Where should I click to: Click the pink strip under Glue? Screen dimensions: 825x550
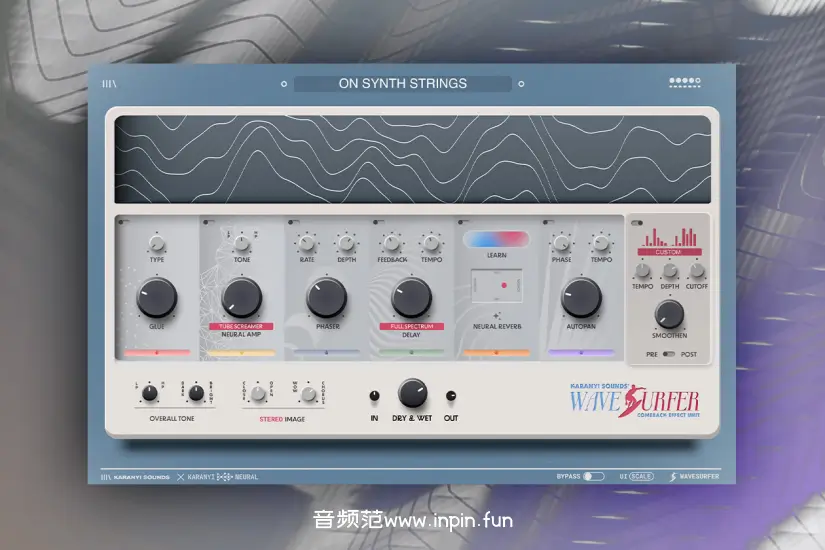pyautogui.click(x=157, y=353)
